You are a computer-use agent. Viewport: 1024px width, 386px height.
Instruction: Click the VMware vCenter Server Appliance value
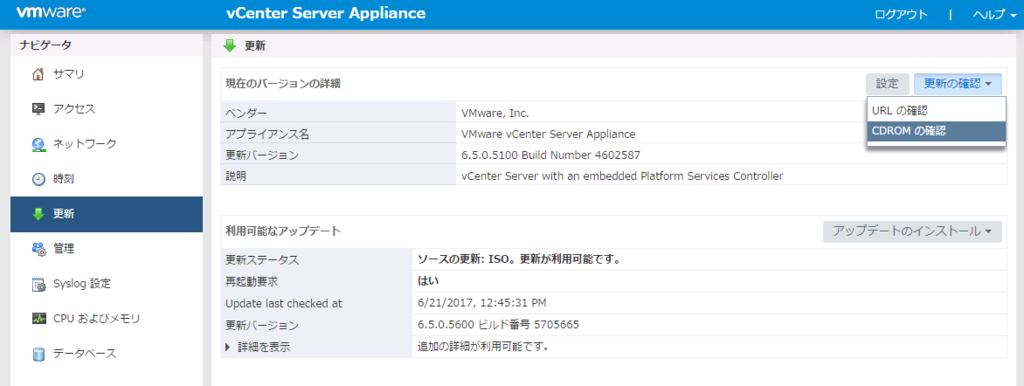click(548, 134)
